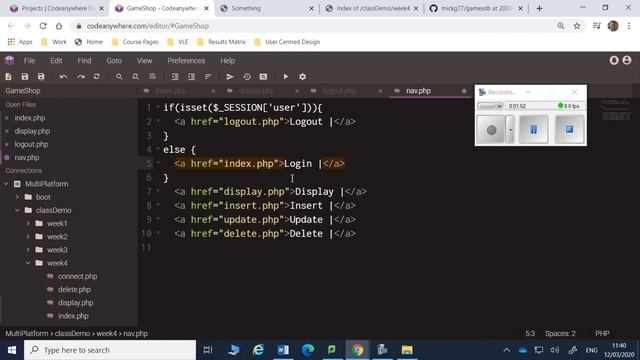Bookmark page with the star icon
The image size is (640, 360).
click(x=577, y=26)
